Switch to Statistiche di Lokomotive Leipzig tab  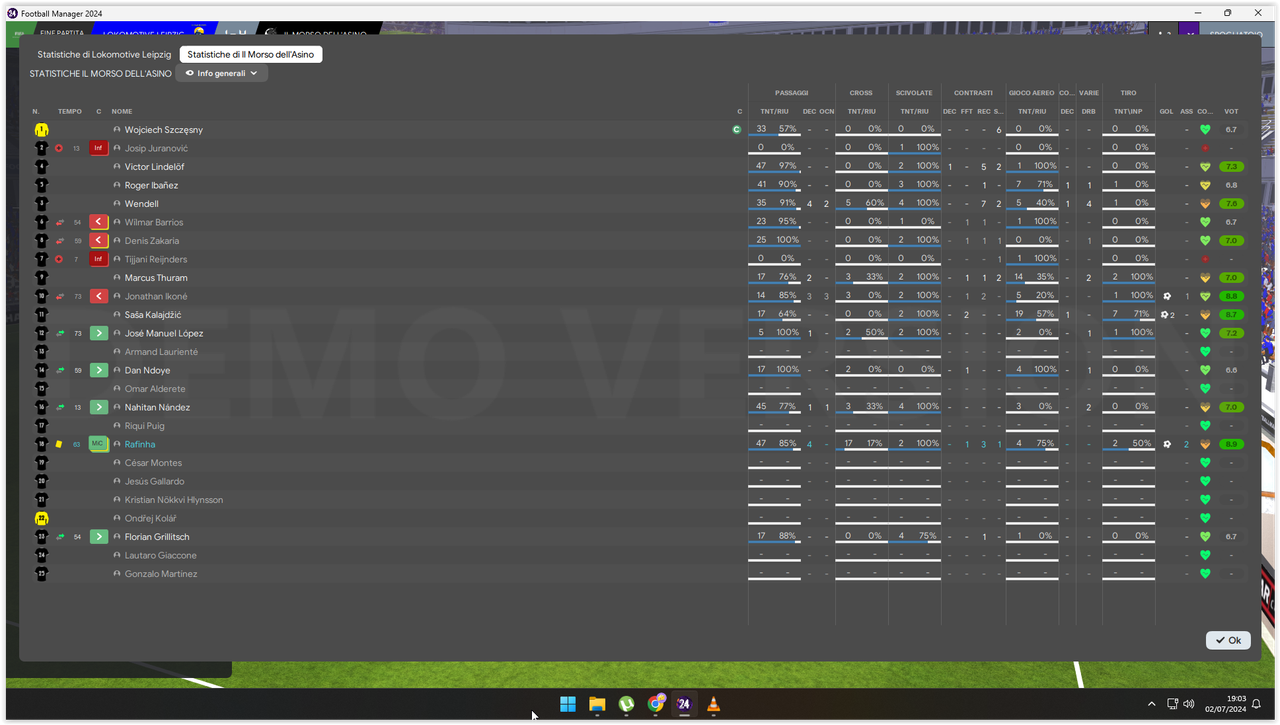click(x=104, y=54)
